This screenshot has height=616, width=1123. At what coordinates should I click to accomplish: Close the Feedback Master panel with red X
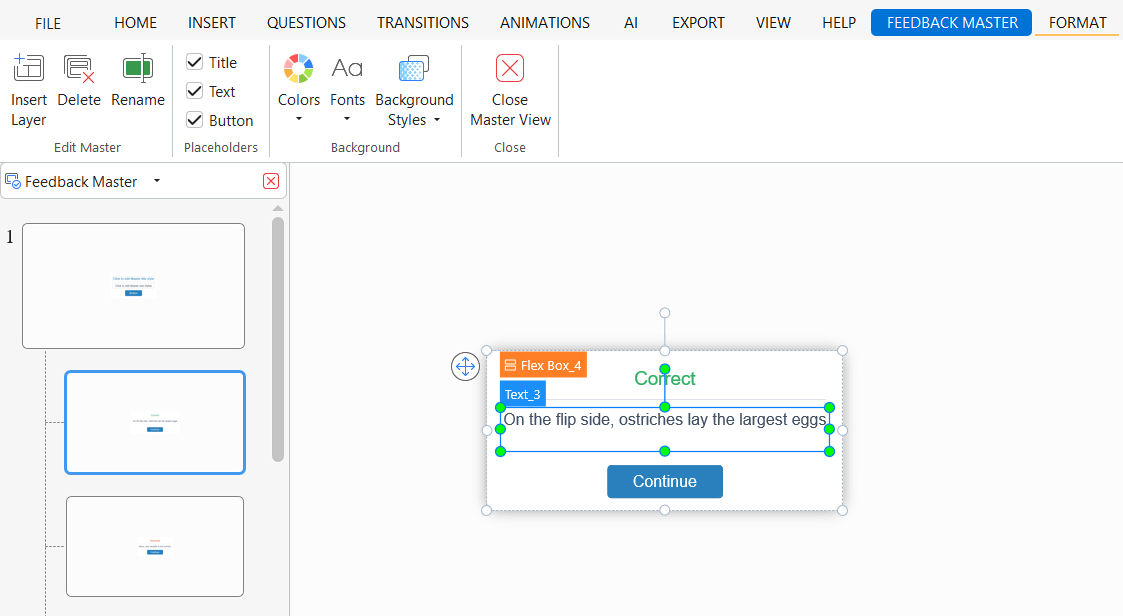[x=271, y=181]
